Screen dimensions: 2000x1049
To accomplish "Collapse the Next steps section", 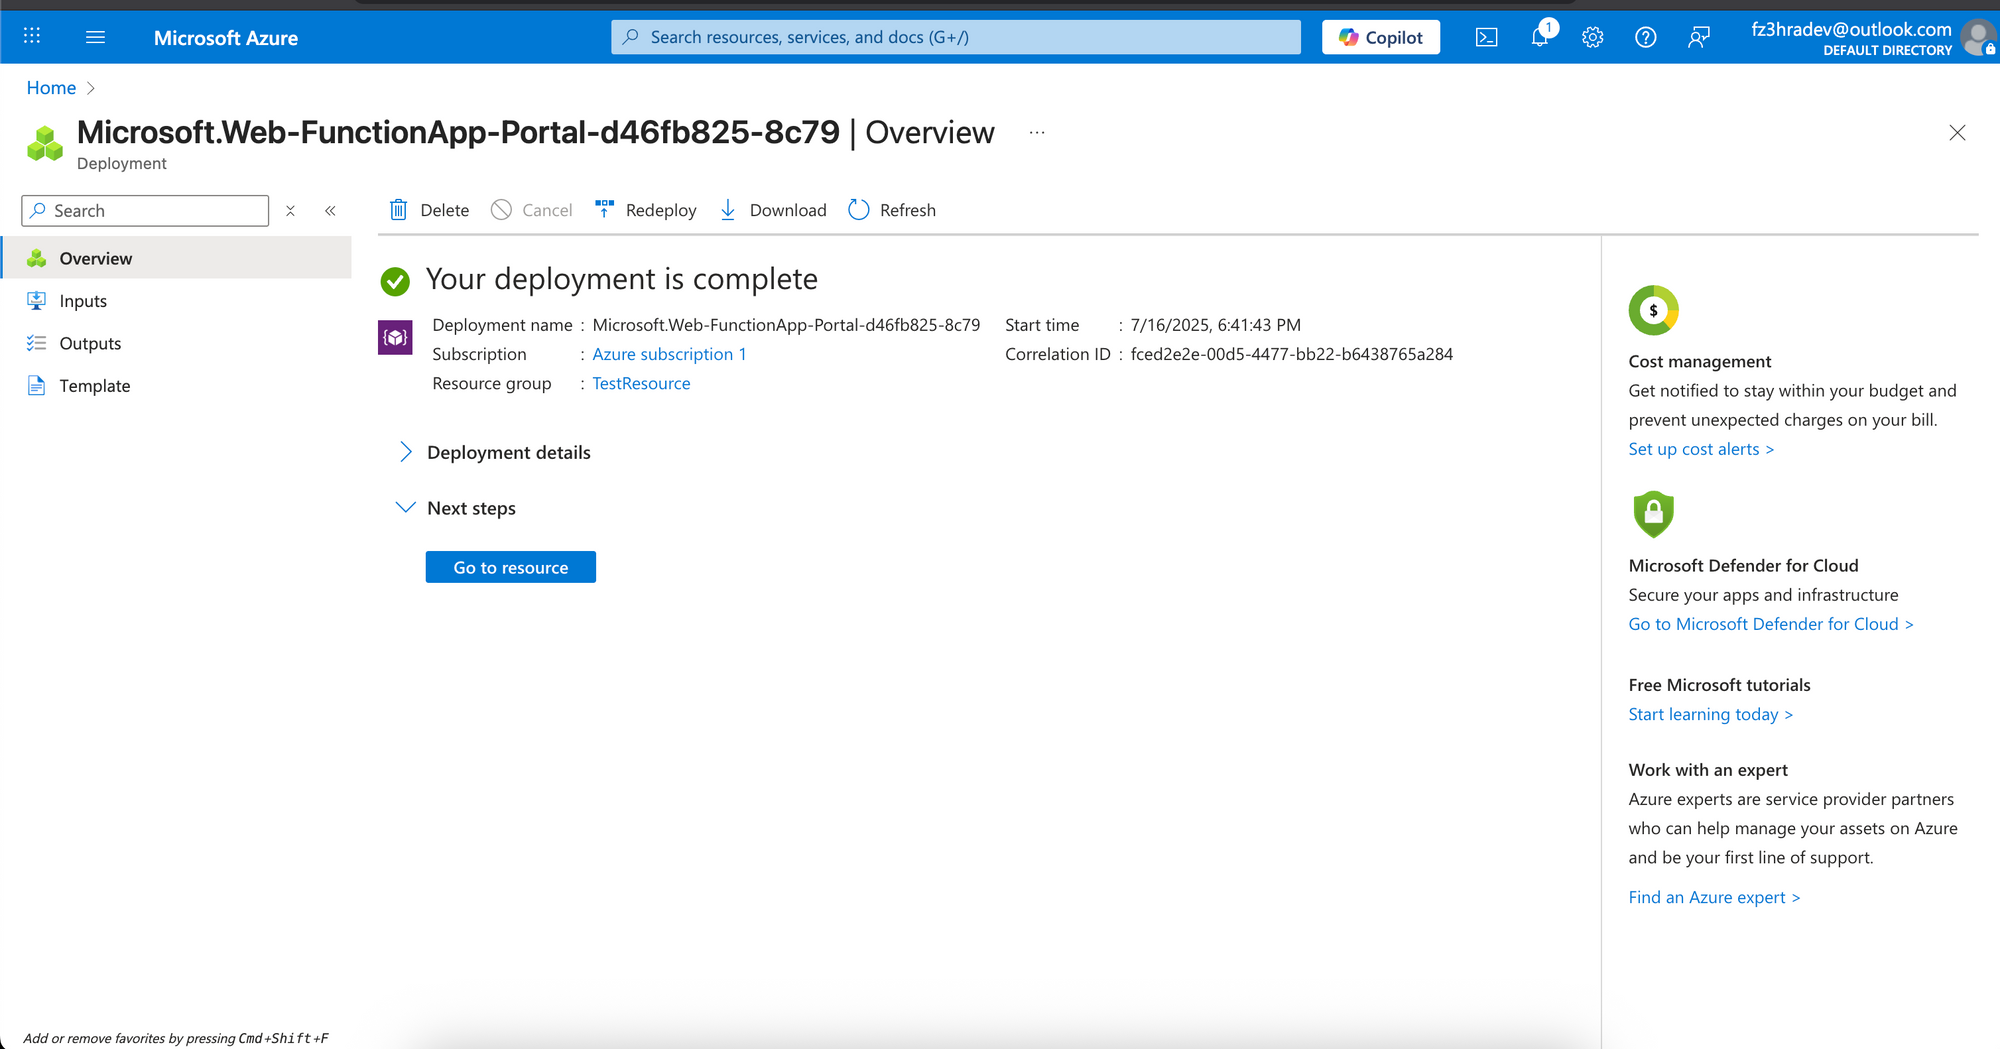I will point(457,508).
